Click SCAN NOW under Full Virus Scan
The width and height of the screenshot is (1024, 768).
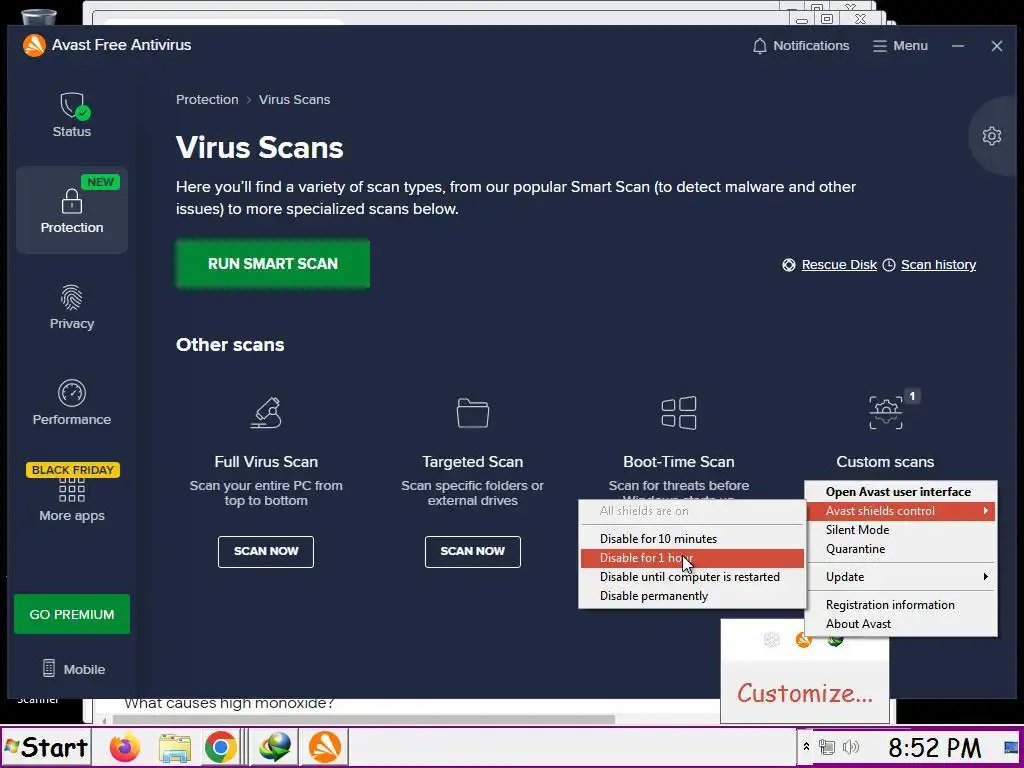tap(266, 551)
